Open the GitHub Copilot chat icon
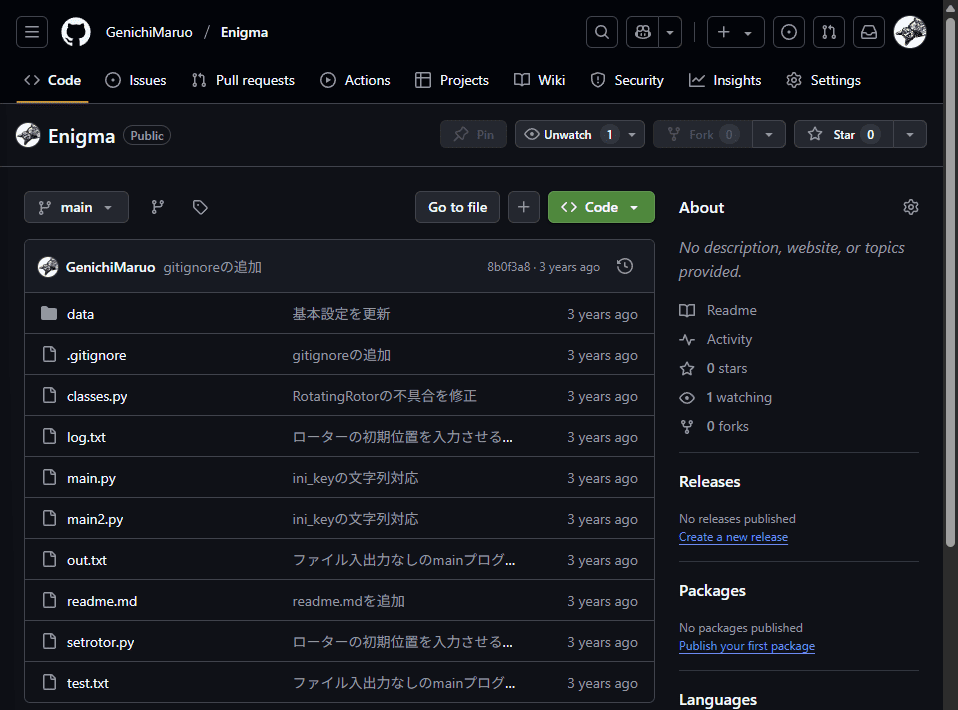This screenshot has width=958, height=710. 642,31
